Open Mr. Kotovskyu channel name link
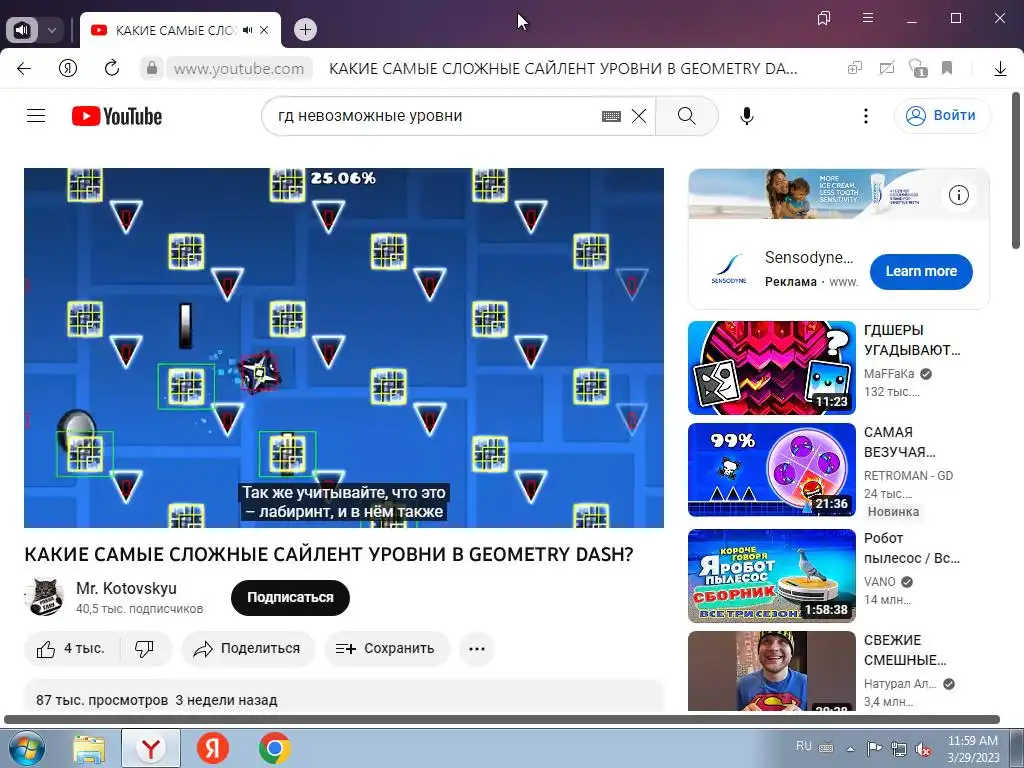The width and height of the screenshot is (1024, 768). click(x=126, y=588)
